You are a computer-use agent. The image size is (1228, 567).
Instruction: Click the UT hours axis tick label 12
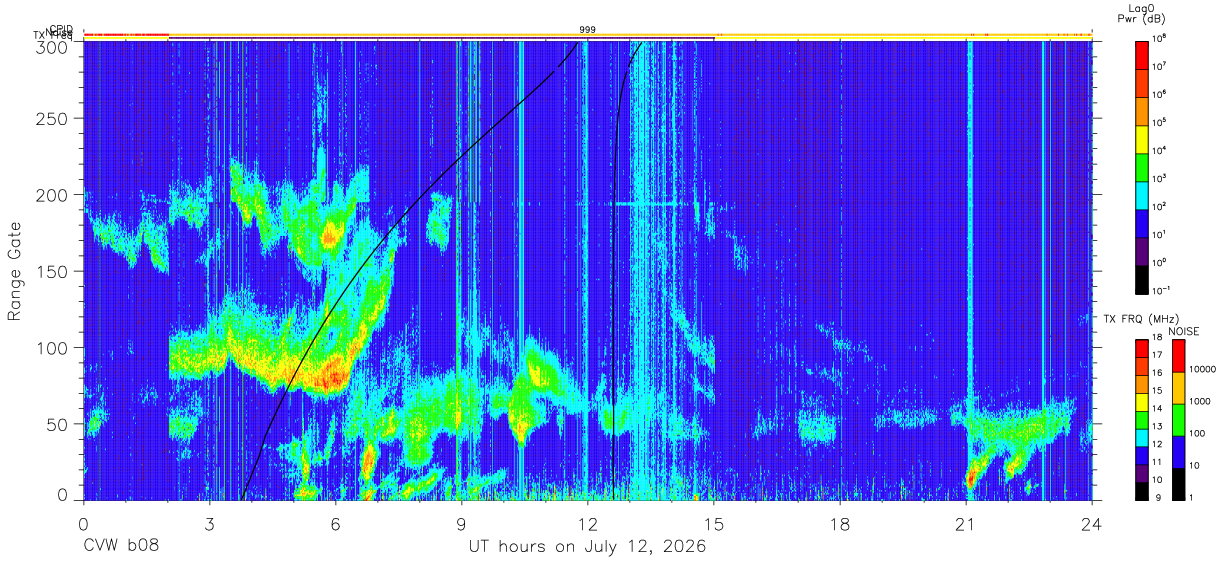[588, 523]
